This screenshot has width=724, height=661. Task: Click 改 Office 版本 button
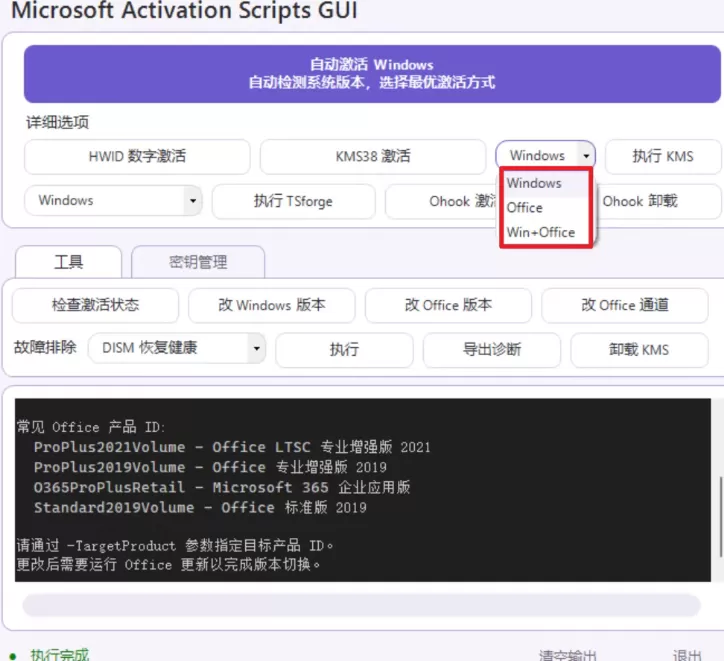pos(448,305)
